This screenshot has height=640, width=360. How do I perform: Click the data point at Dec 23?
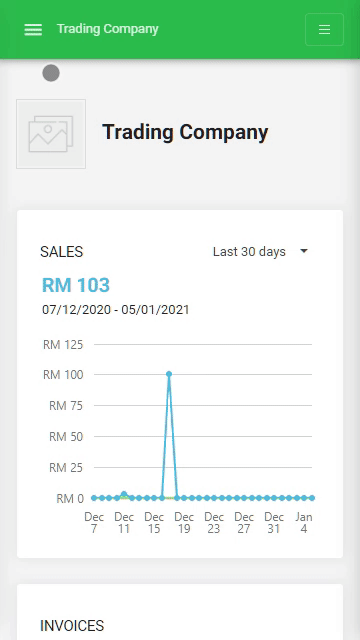(x=214, y=498)
